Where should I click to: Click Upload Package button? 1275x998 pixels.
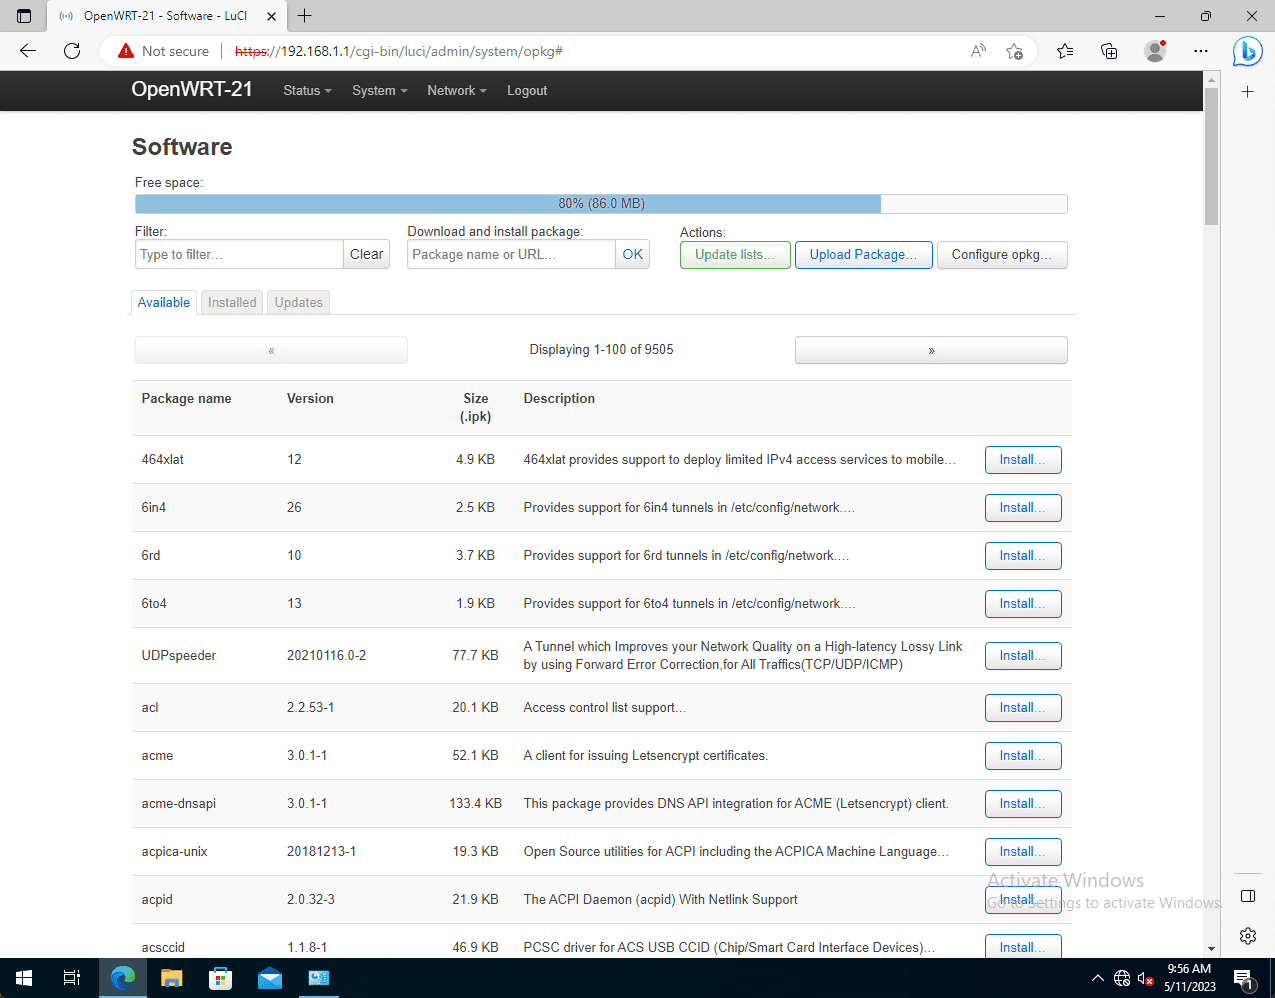[x=864, y=255]
